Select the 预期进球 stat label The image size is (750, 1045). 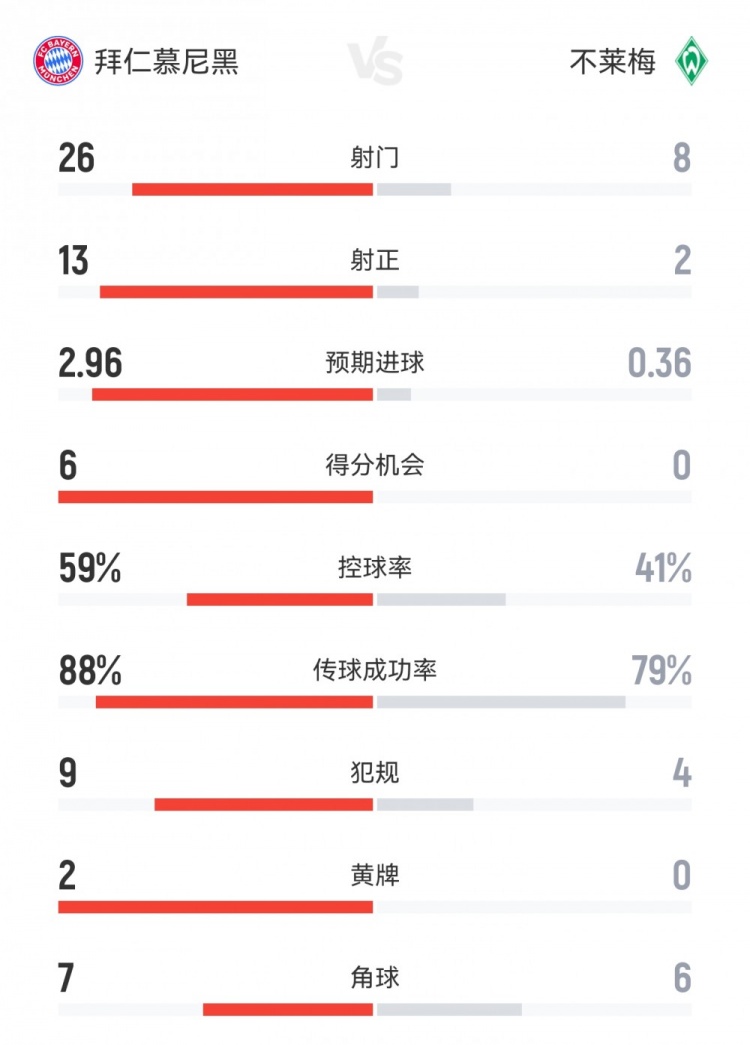point(375,362)
